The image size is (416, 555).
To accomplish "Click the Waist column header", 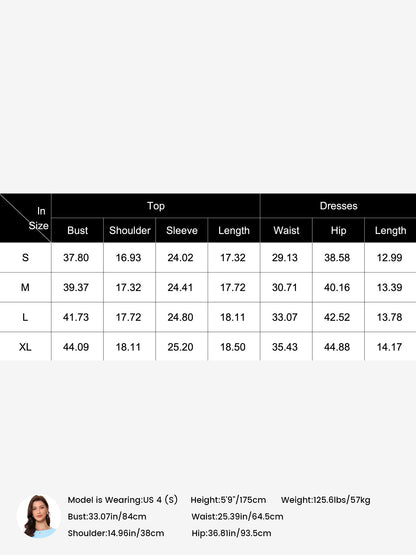I will (x=286, y=230).
